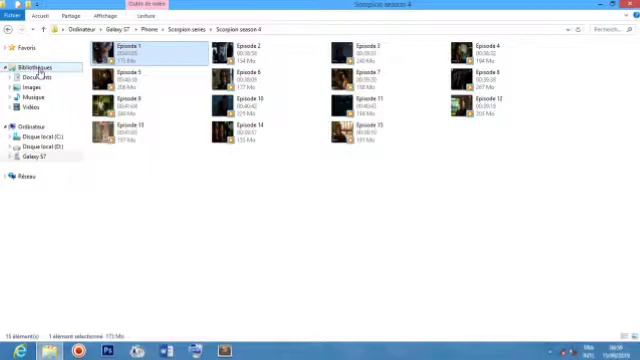The image size is (640, 360).
Task: Click Scorpion season 4 breadcrumb
Action: (239, 29)
